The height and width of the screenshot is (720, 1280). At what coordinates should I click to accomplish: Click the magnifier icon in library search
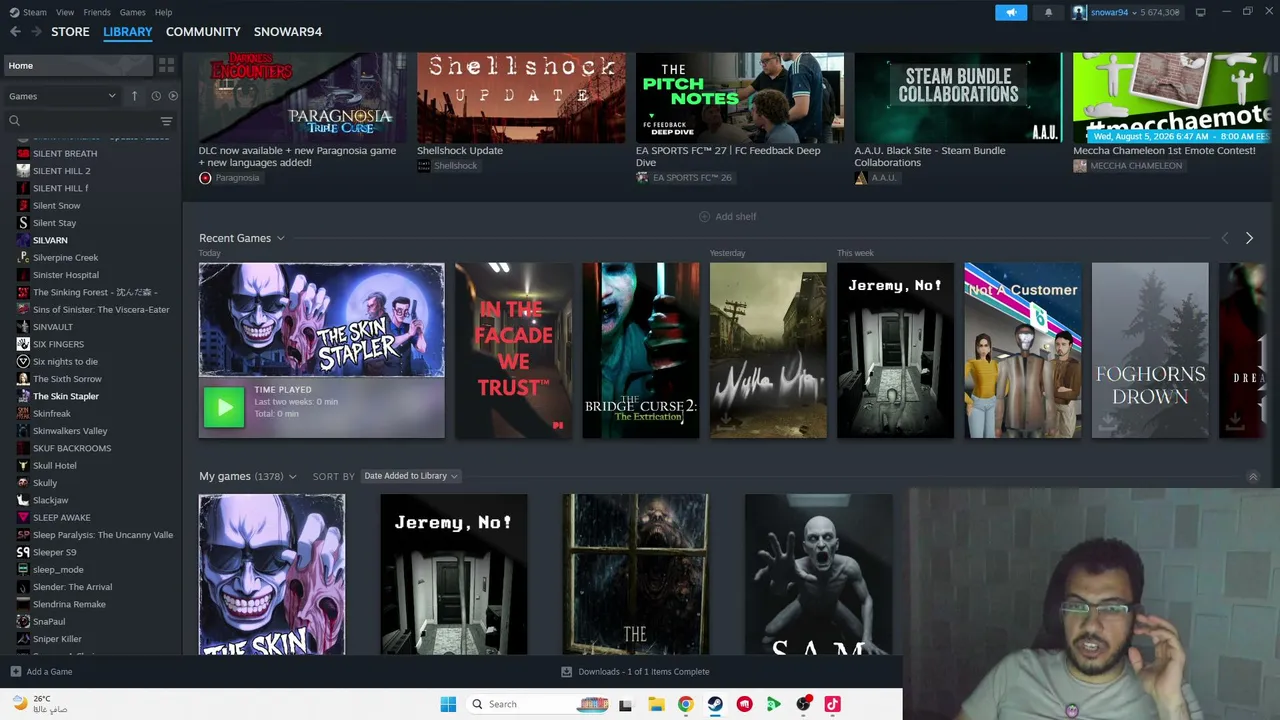coord(14,121)
